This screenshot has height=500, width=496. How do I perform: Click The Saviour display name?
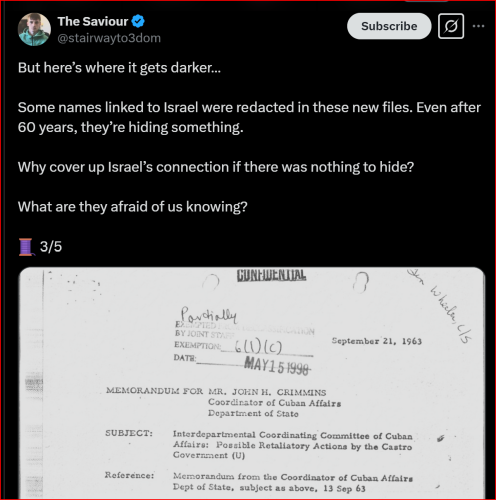coord(93,21)
